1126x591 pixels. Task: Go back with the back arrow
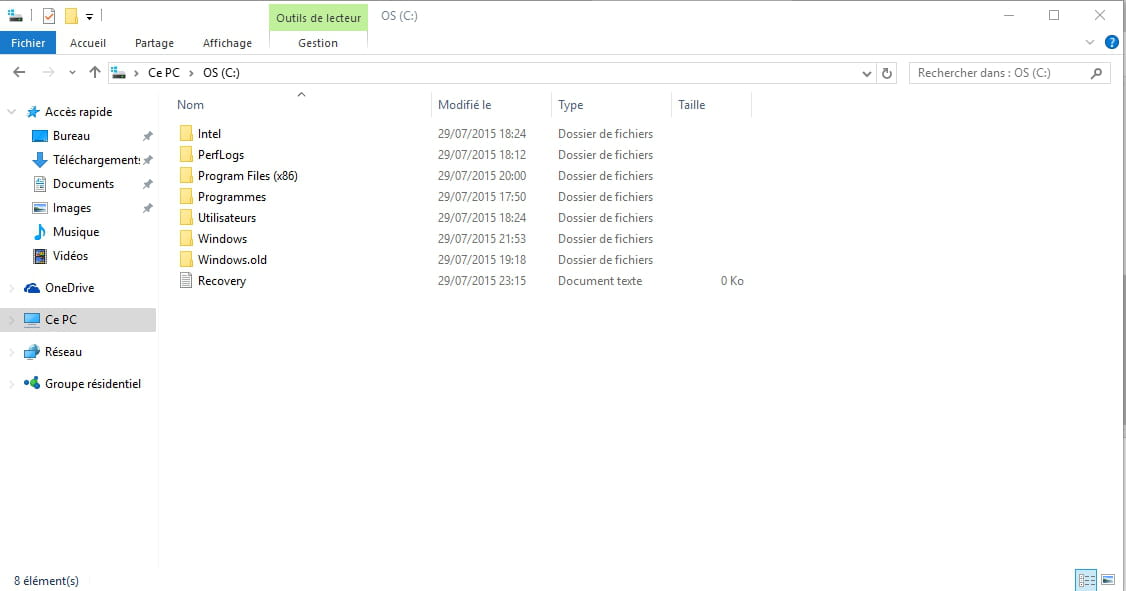[19, 73]
